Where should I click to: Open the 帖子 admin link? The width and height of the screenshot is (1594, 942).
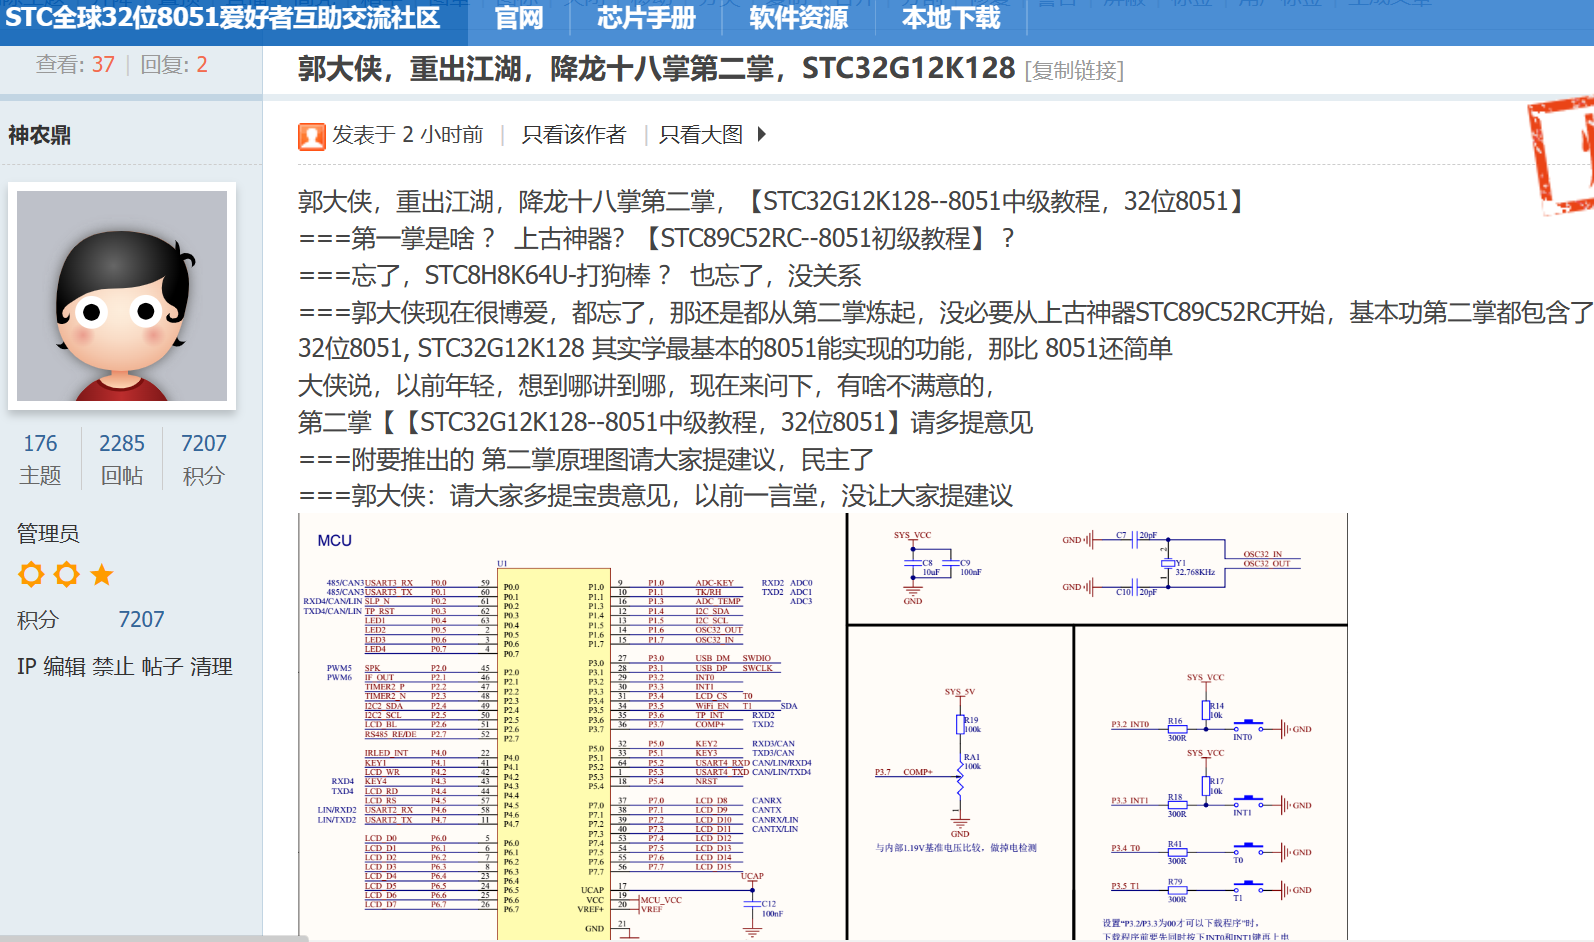coord(161,667)
